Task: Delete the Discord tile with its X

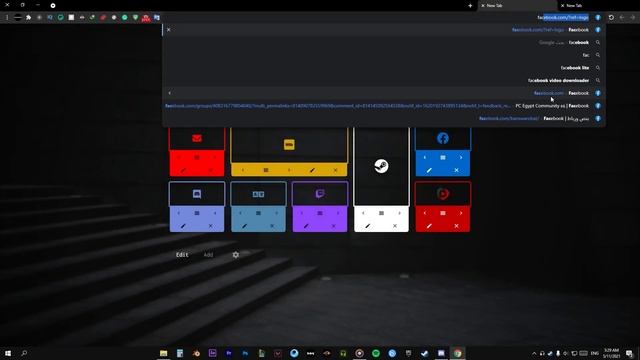Action: coord(211,226)
